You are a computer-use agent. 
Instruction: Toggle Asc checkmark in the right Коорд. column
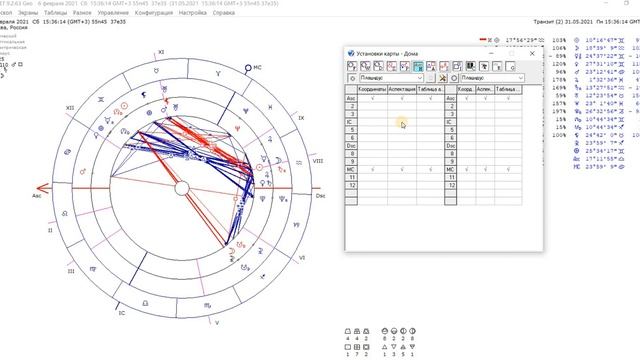(466, 98)
